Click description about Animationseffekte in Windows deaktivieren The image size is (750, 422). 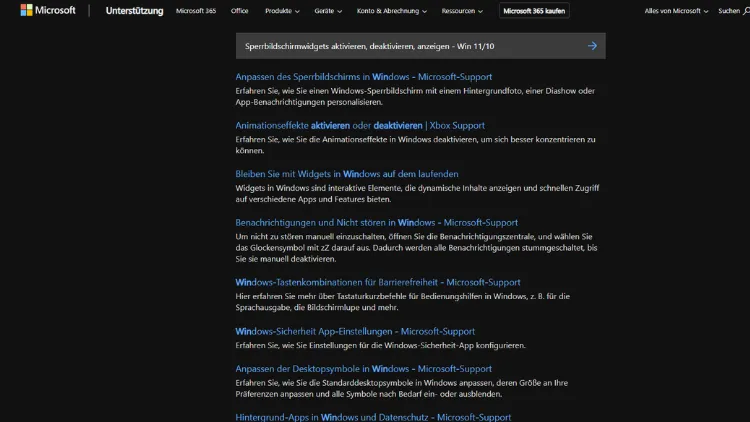coord(415,145)
